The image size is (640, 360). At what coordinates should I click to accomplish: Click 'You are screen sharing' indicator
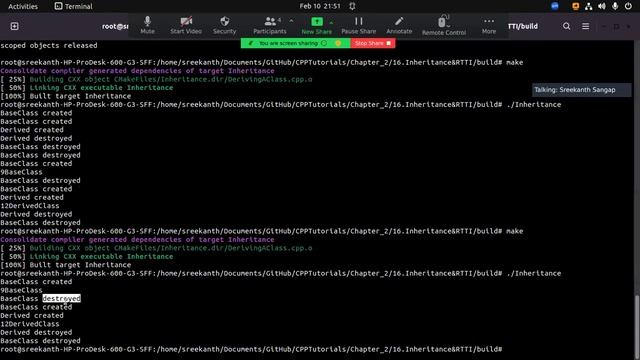click(296, 43)
